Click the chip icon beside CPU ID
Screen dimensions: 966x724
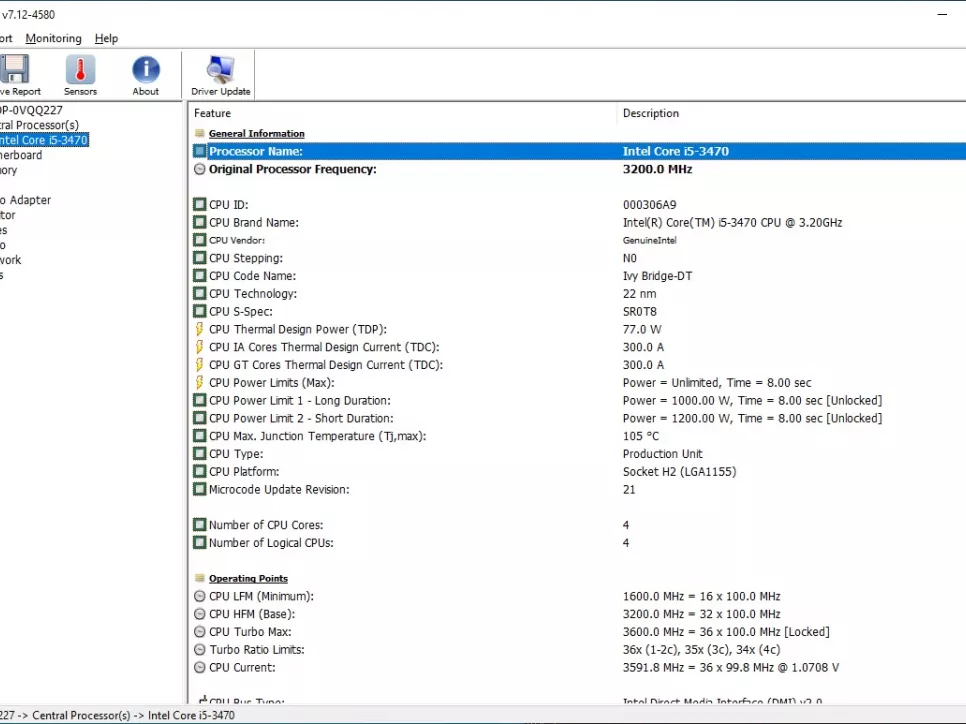pos(200,205)
